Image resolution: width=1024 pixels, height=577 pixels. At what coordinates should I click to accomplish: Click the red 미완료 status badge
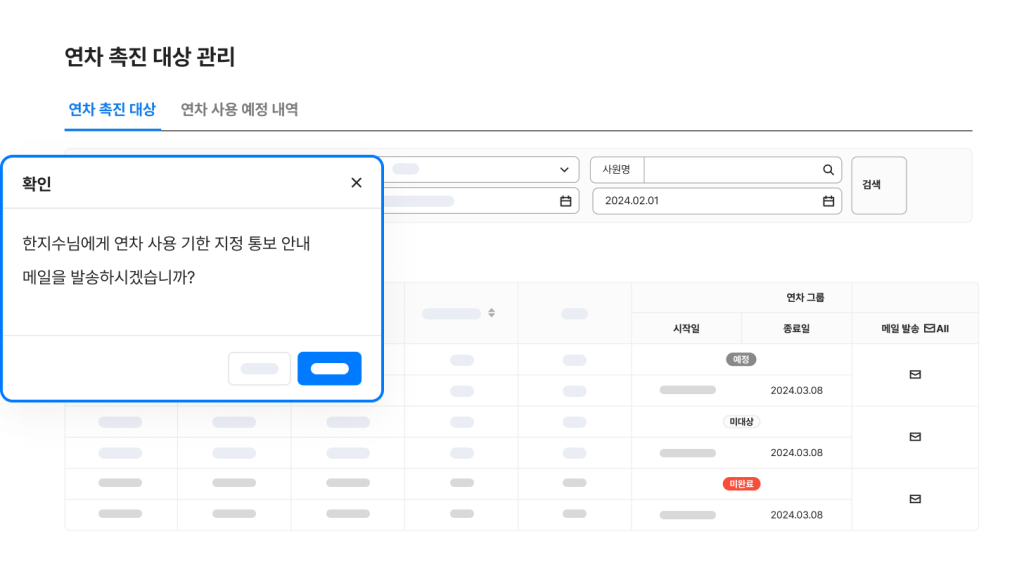(741, 484)
